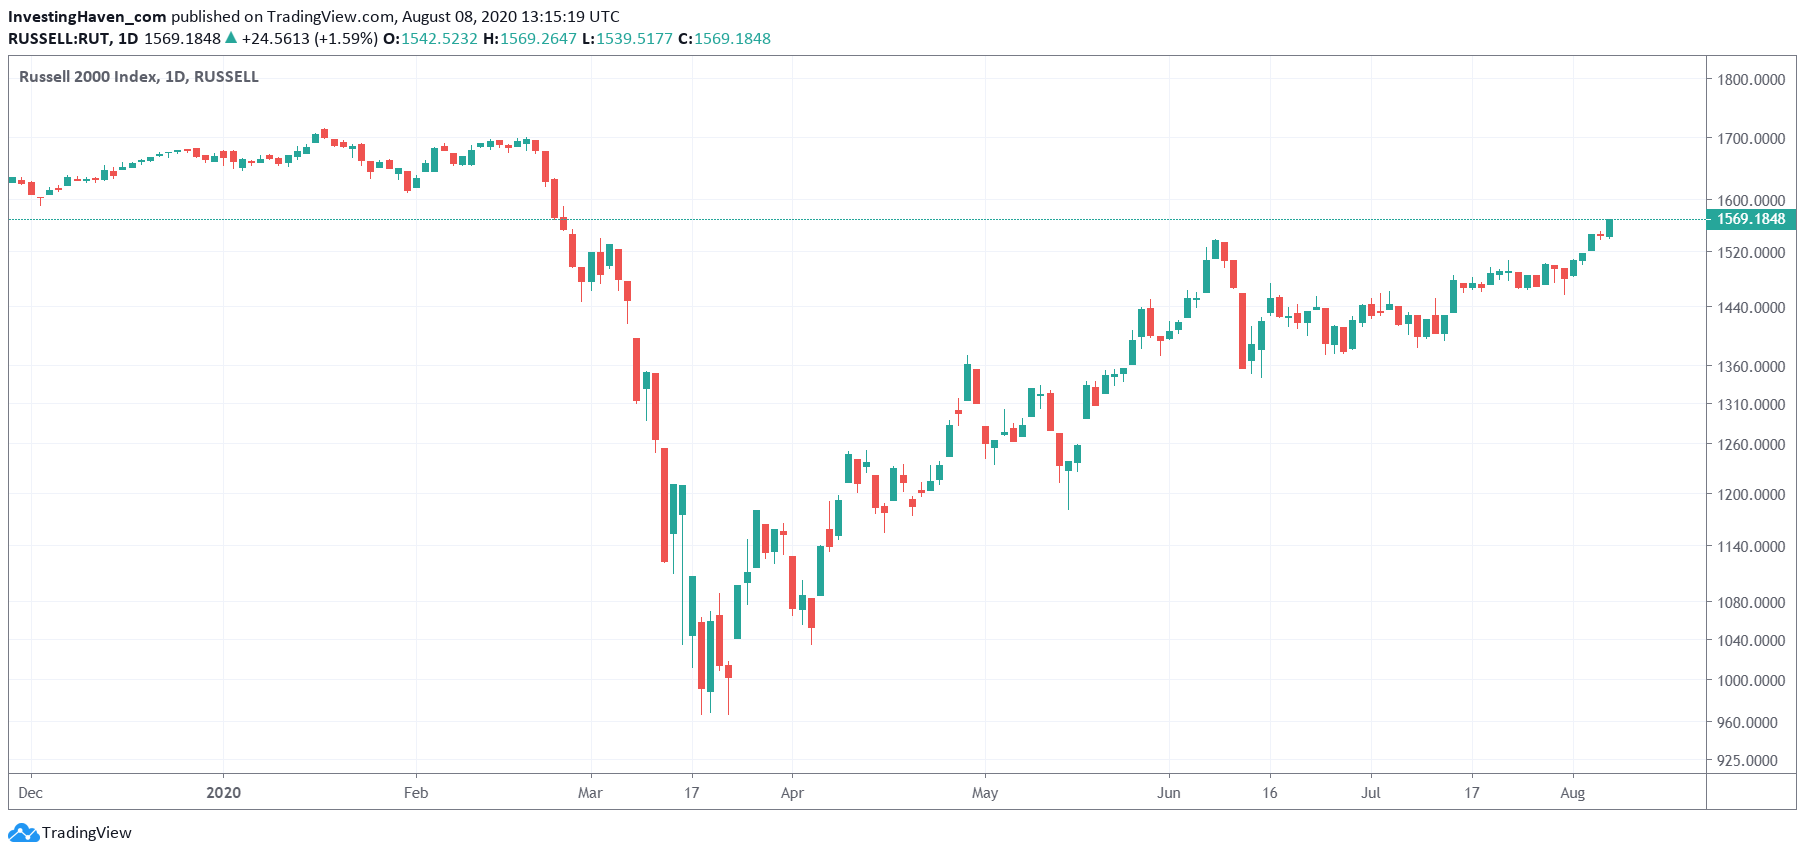1805x856 pixels.
Task: Click the Jul label on time axis
Action: pos(1371,793)
